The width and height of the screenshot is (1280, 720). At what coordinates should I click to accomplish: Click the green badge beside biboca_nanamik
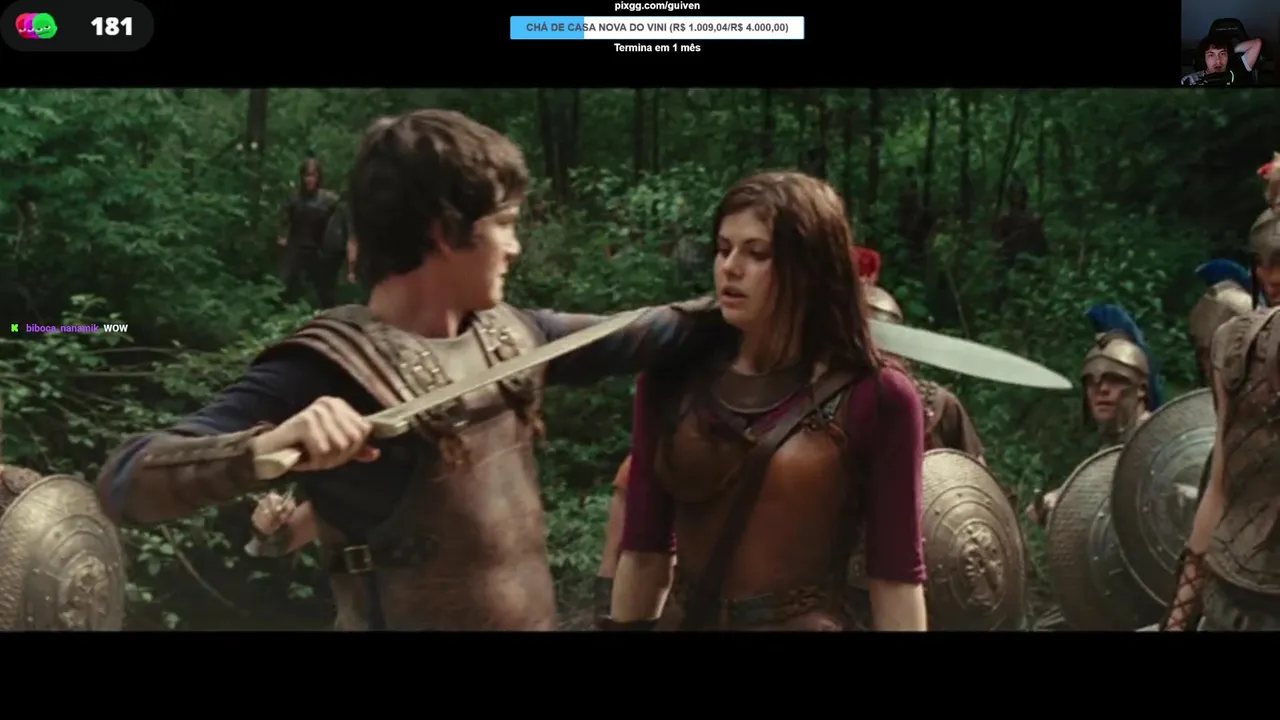(15, 328)
